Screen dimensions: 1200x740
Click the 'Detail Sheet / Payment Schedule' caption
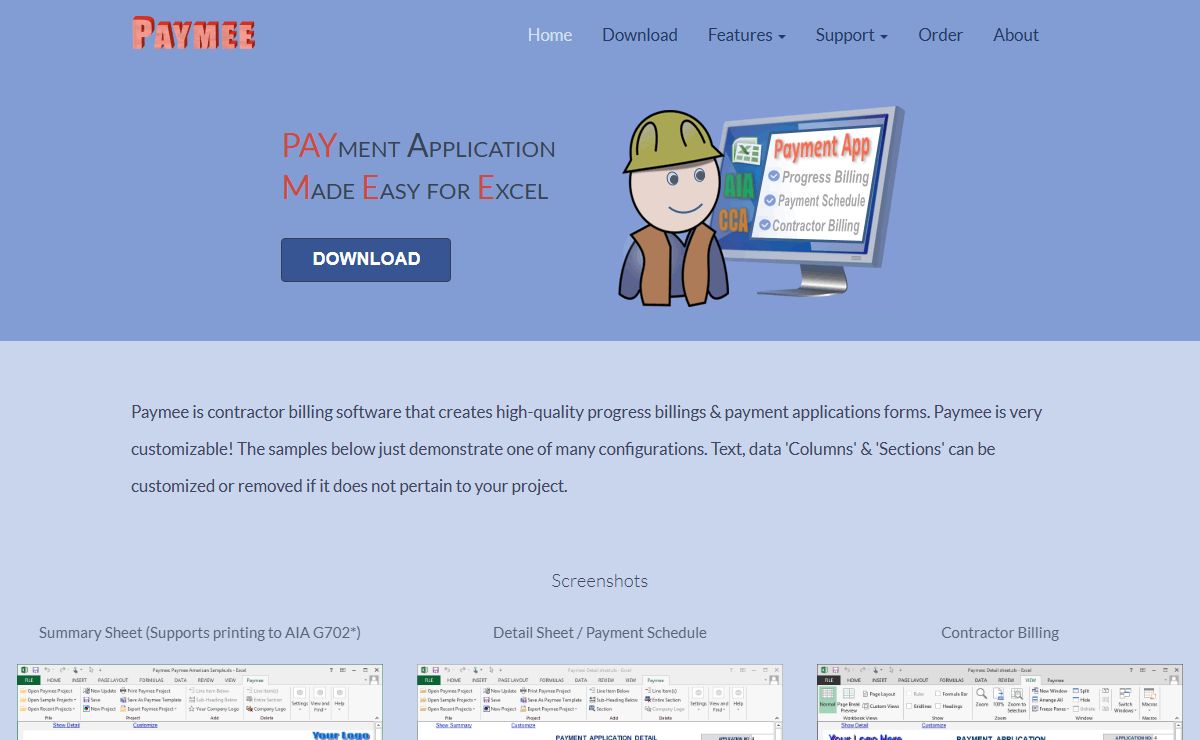pyautogui.click(x=600, y=632)
